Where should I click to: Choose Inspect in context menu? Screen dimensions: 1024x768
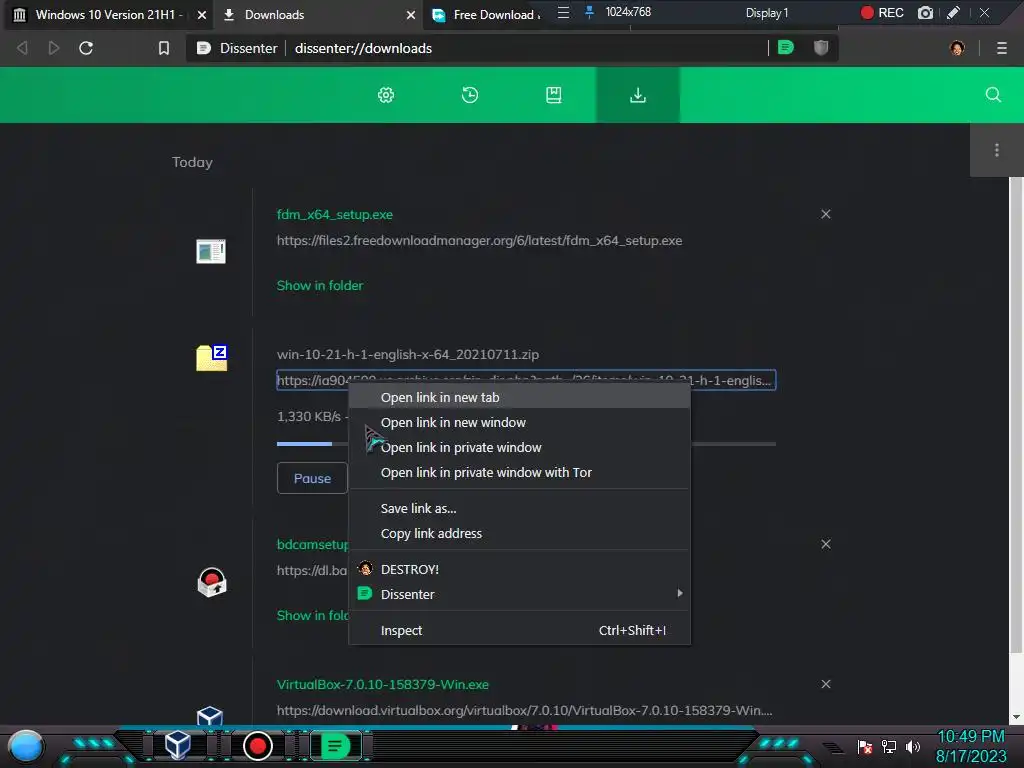click(520, 630)
